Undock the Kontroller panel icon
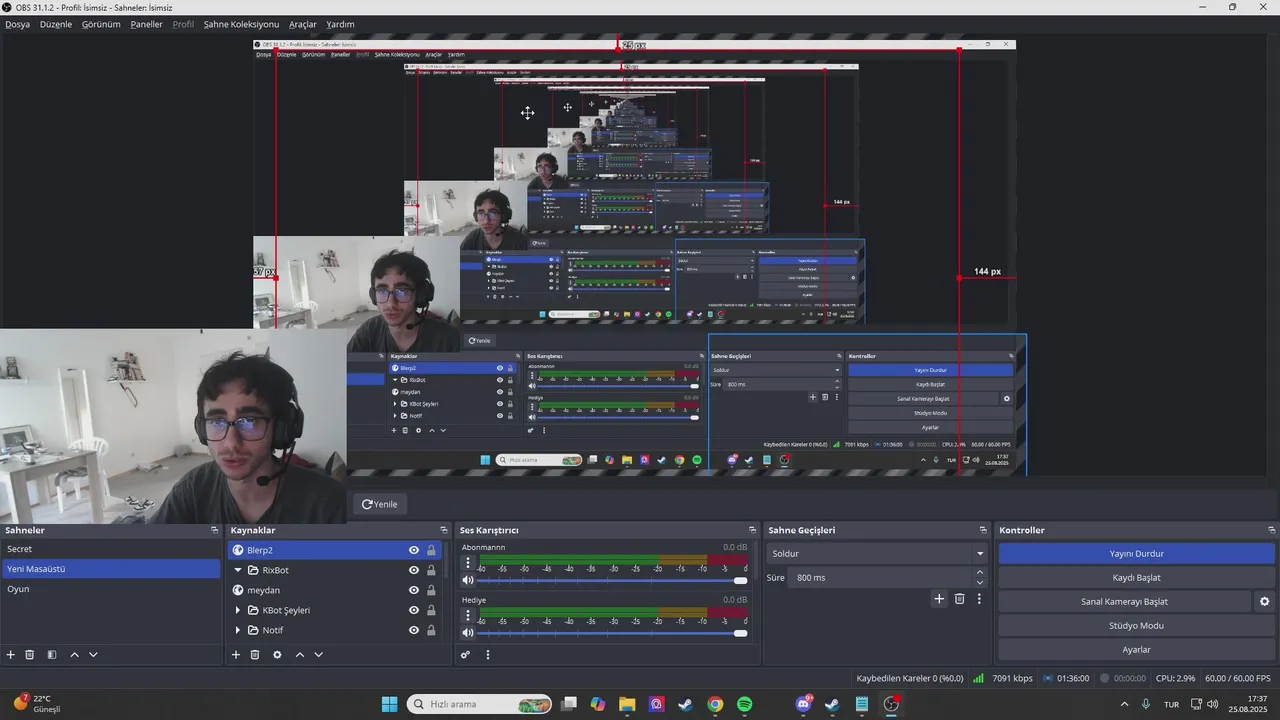This screenshot has width=1280, height=720. coord(1272,530)
